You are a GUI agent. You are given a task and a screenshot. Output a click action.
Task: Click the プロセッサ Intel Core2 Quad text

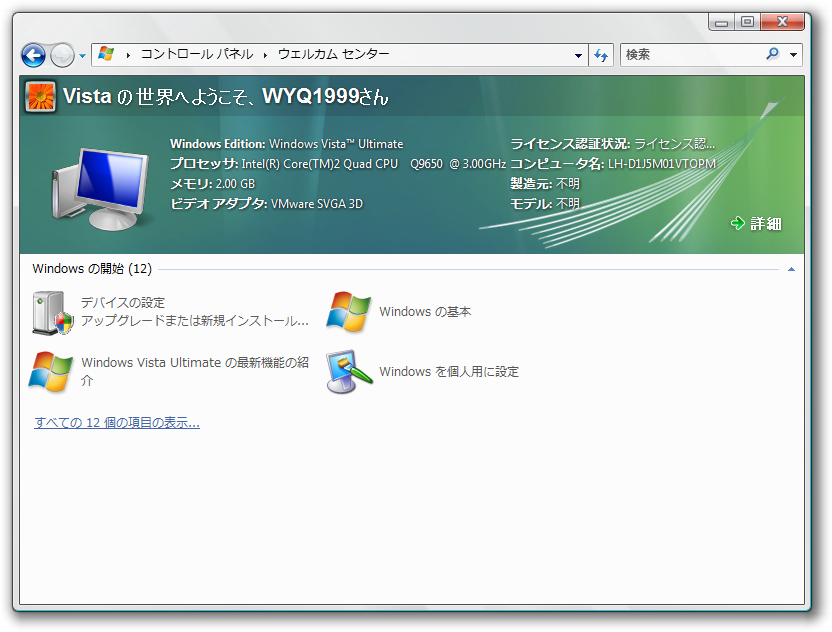(x=338, y=163)
